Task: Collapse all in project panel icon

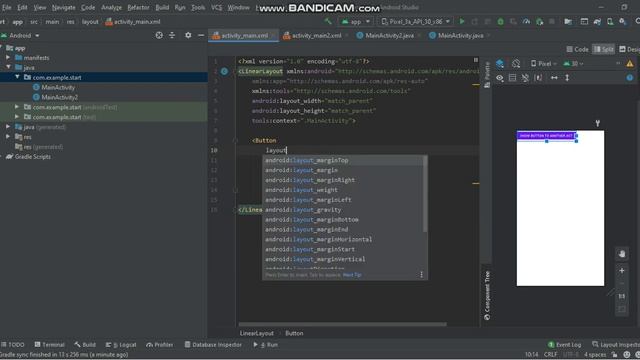Action: (172, 36)
